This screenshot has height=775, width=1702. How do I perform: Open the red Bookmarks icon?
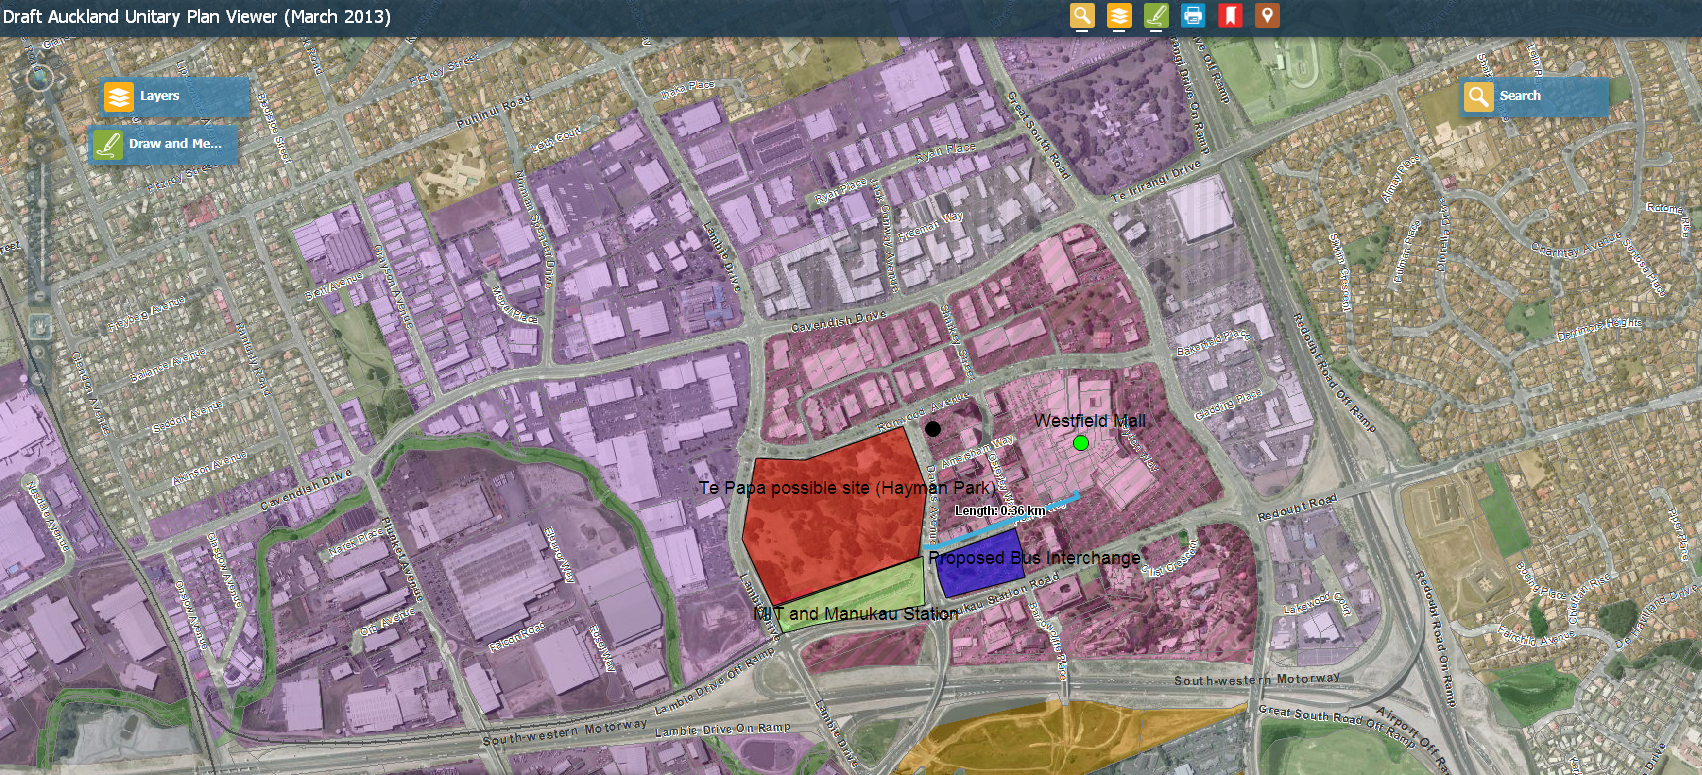pos(1230,16)
